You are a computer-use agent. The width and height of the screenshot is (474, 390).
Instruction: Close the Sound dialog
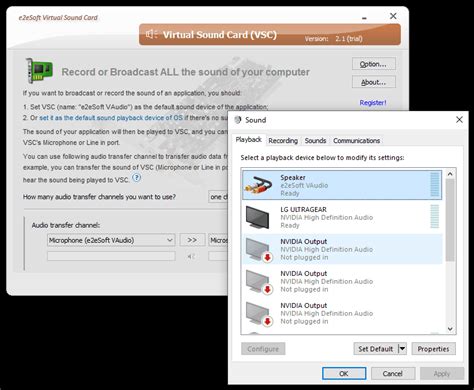coord(459,120)
